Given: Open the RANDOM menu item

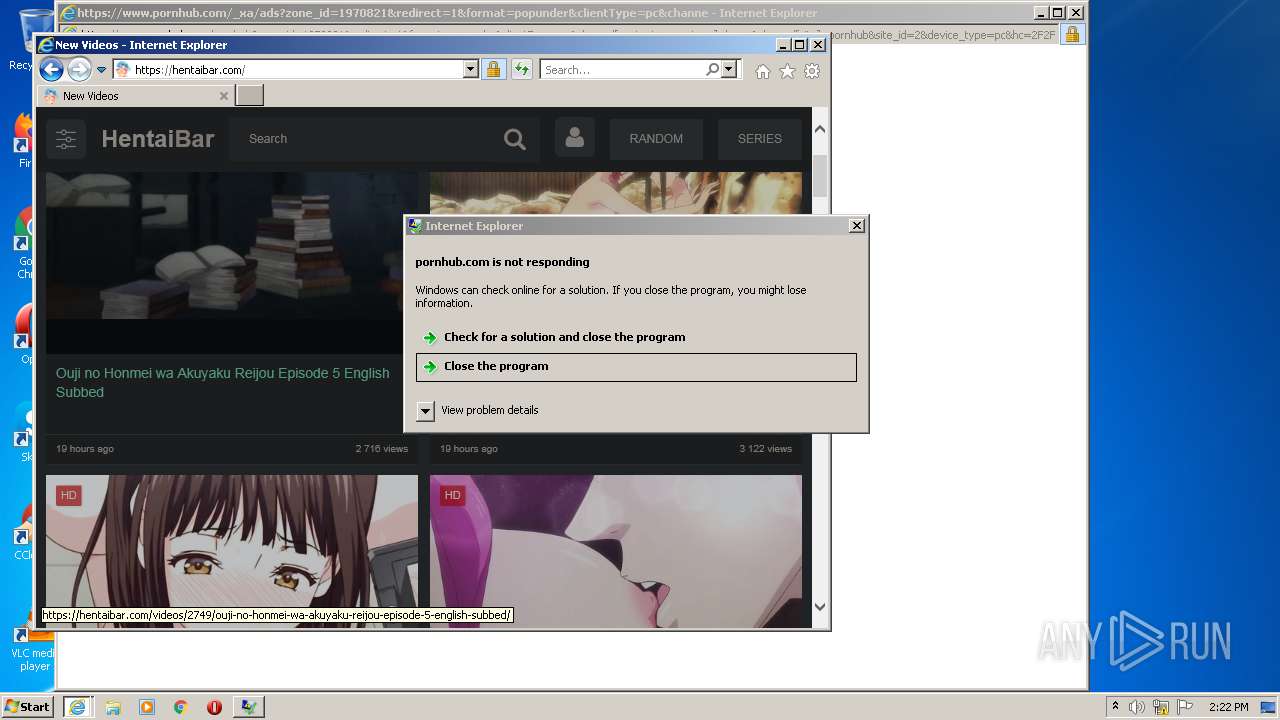Looking at the screenshot, I should tap(656, 139).
